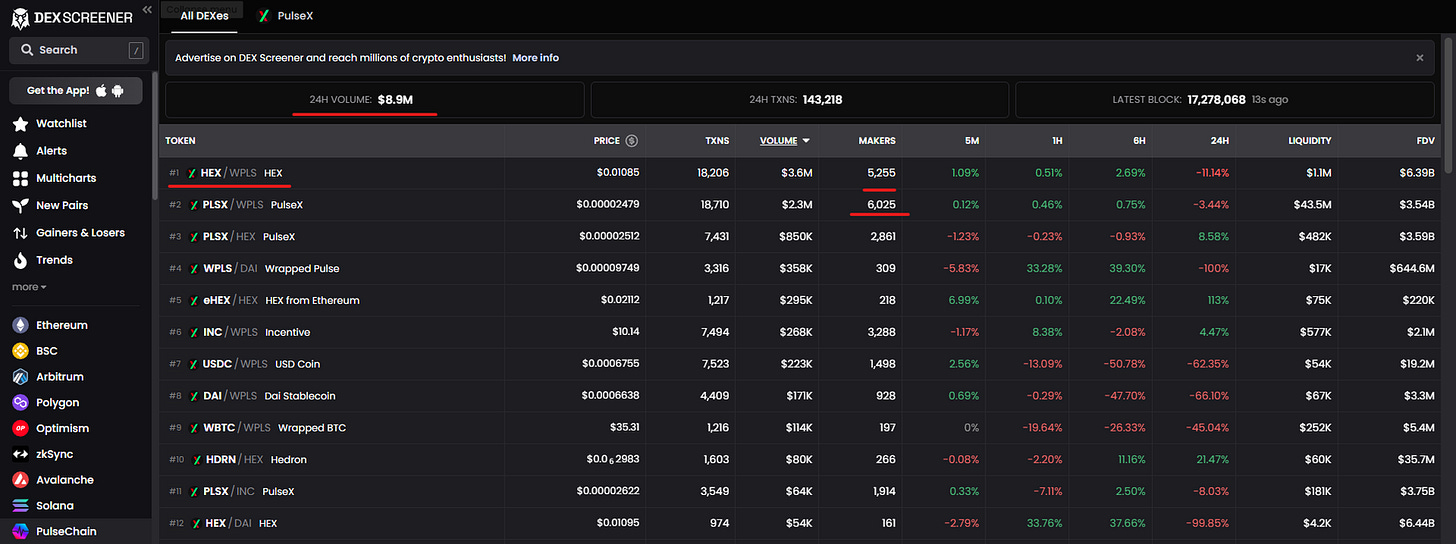
Task: Collapse the sidebar with double-chevron icon
Action: pos(147,9)
